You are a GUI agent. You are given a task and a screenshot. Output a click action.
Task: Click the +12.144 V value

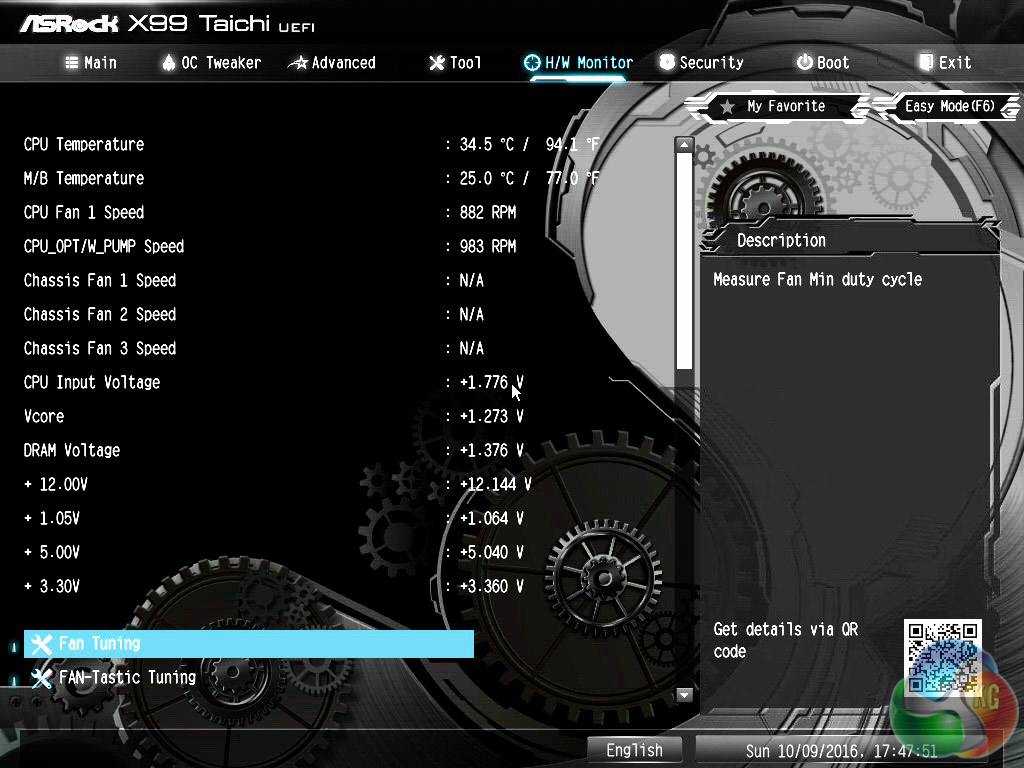[495, 484]
